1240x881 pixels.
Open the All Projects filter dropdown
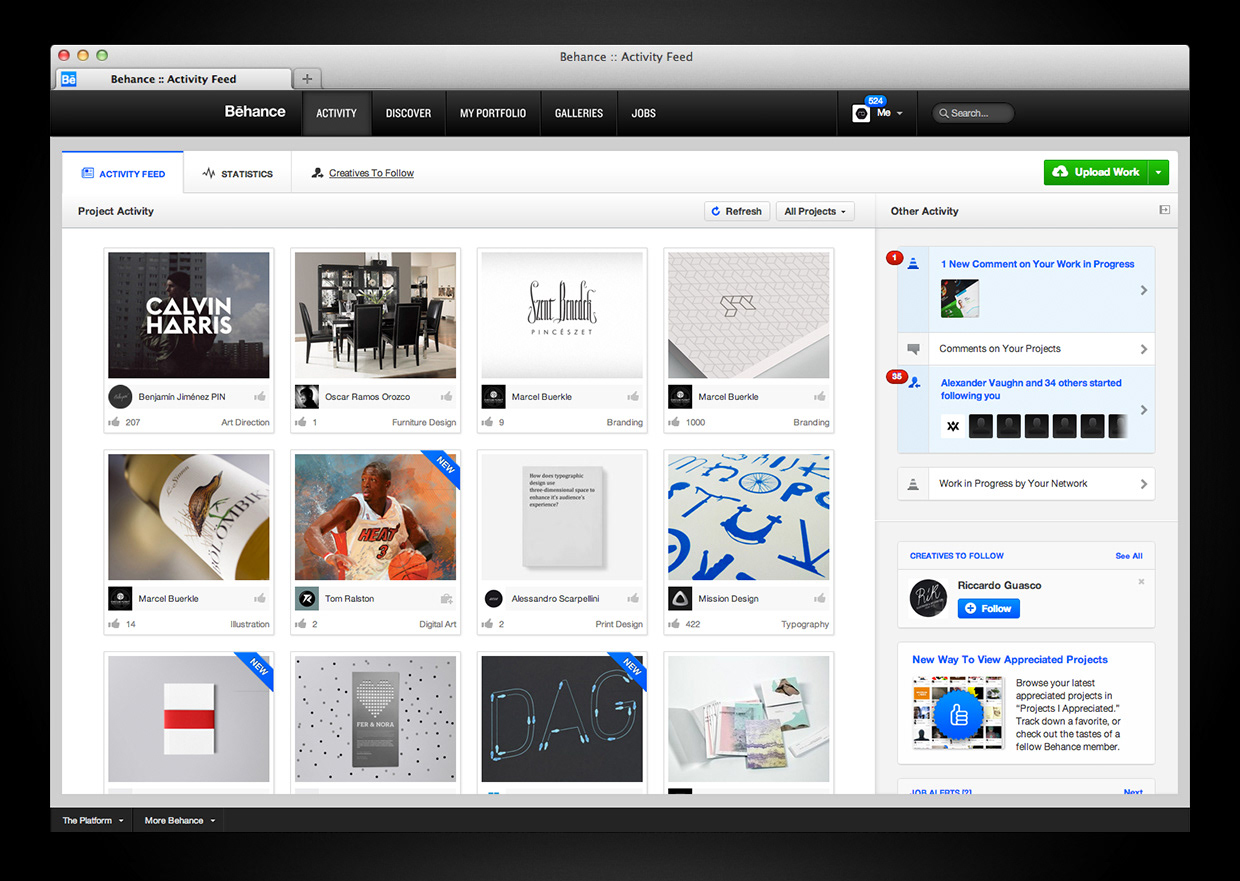[816, 211]
